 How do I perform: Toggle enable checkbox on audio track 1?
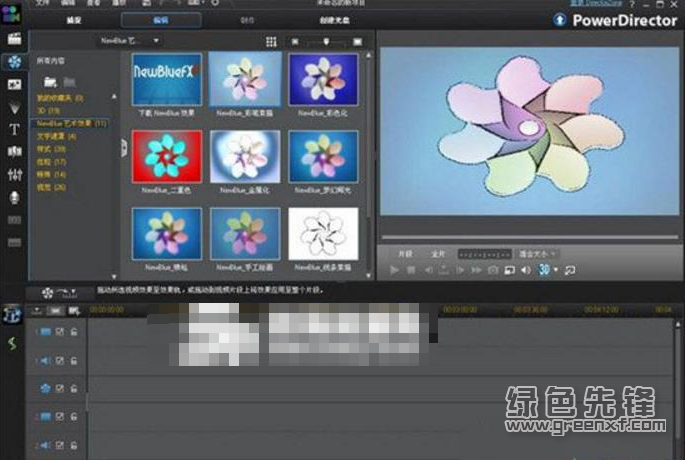60,361
